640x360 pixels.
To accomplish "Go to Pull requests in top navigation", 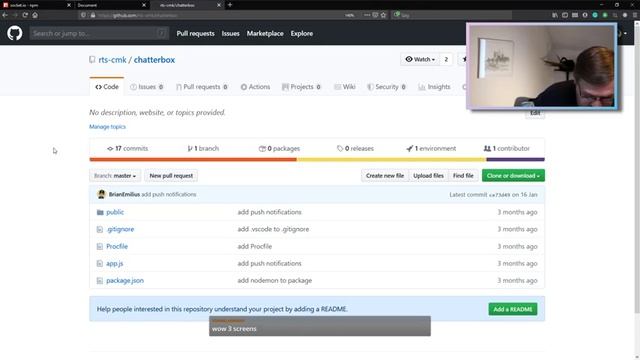I will 196,33.
